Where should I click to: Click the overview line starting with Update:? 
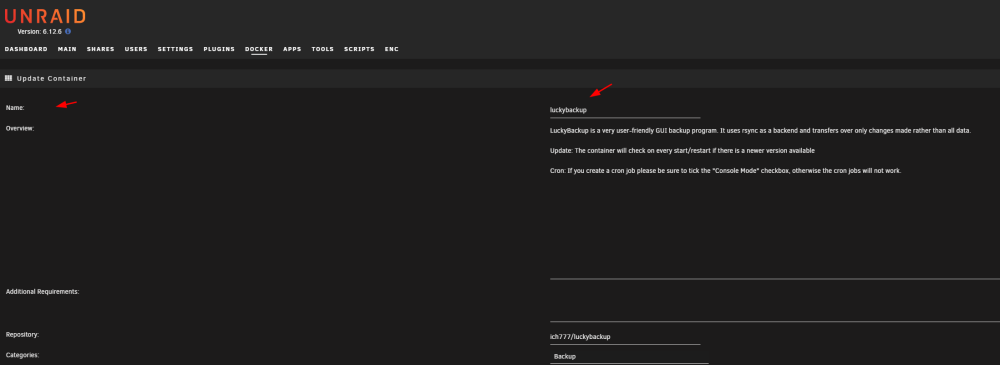pyautogui.click(x=682, y=151)
